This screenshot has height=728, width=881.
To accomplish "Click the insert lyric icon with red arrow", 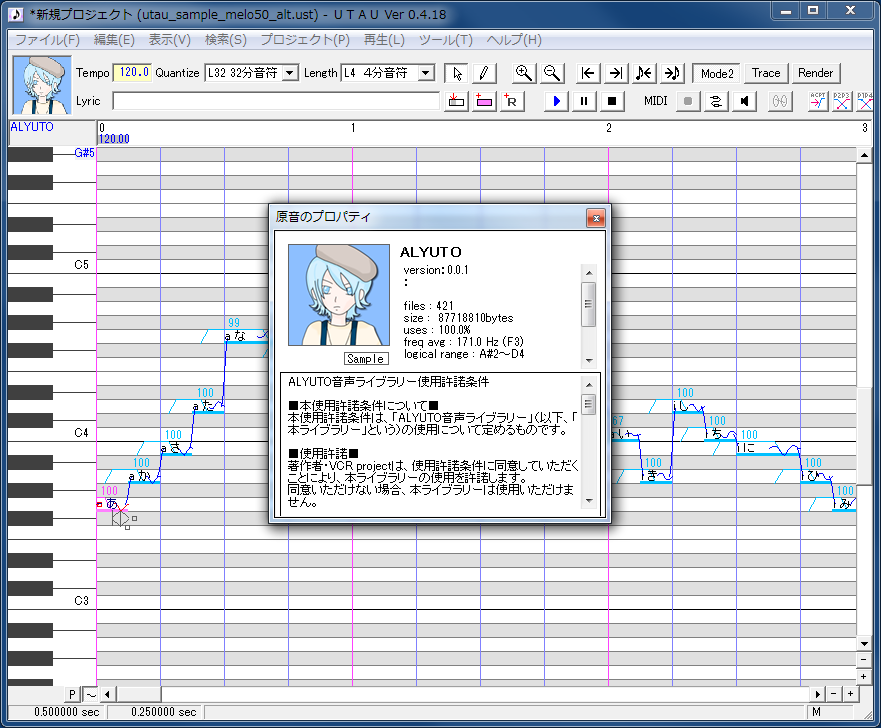I will (456, 101).
